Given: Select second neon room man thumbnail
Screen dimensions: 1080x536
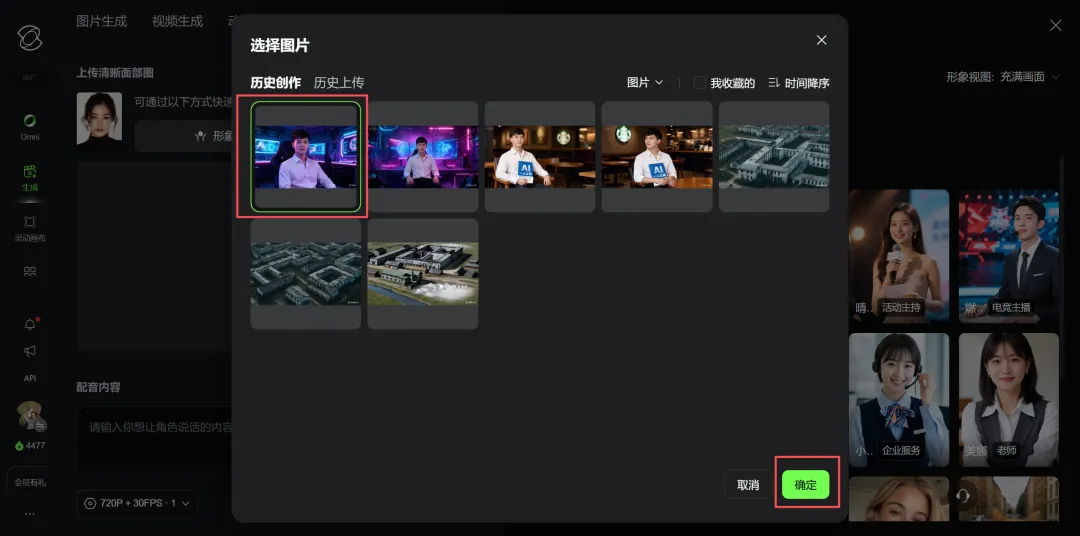Looking at the screenshot, I should pos(423,156).
